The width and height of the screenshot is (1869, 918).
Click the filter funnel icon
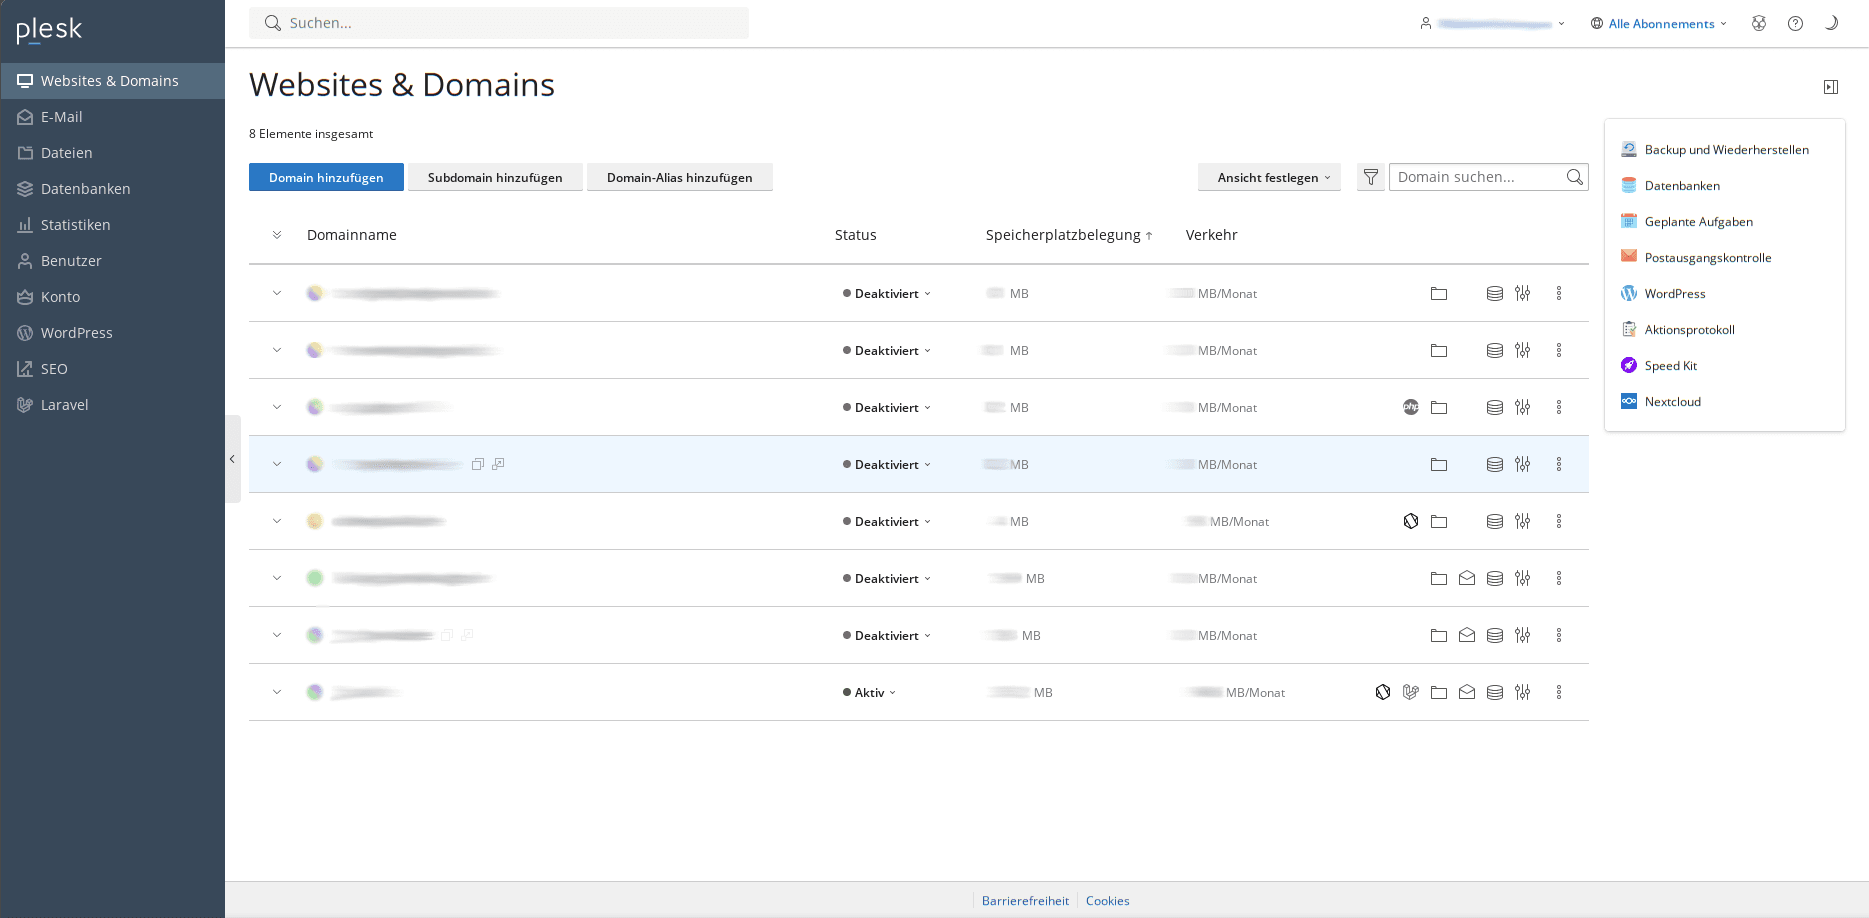[1371, 177]
